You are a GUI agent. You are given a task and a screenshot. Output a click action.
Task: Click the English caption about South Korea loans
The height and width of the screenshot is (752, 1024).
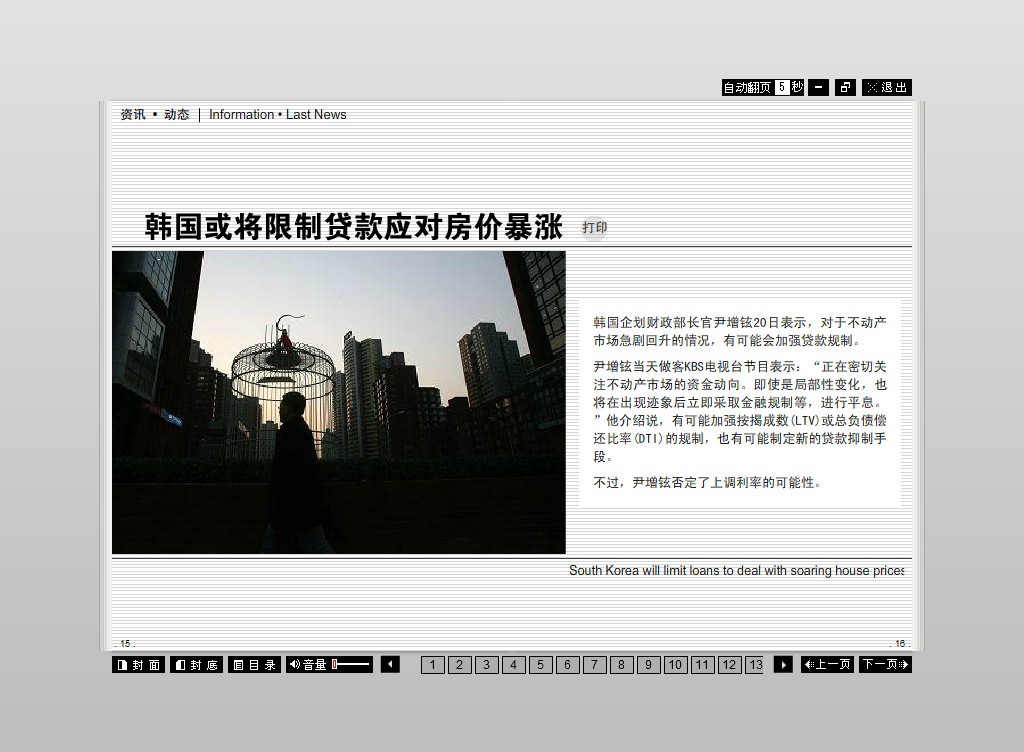737,571
